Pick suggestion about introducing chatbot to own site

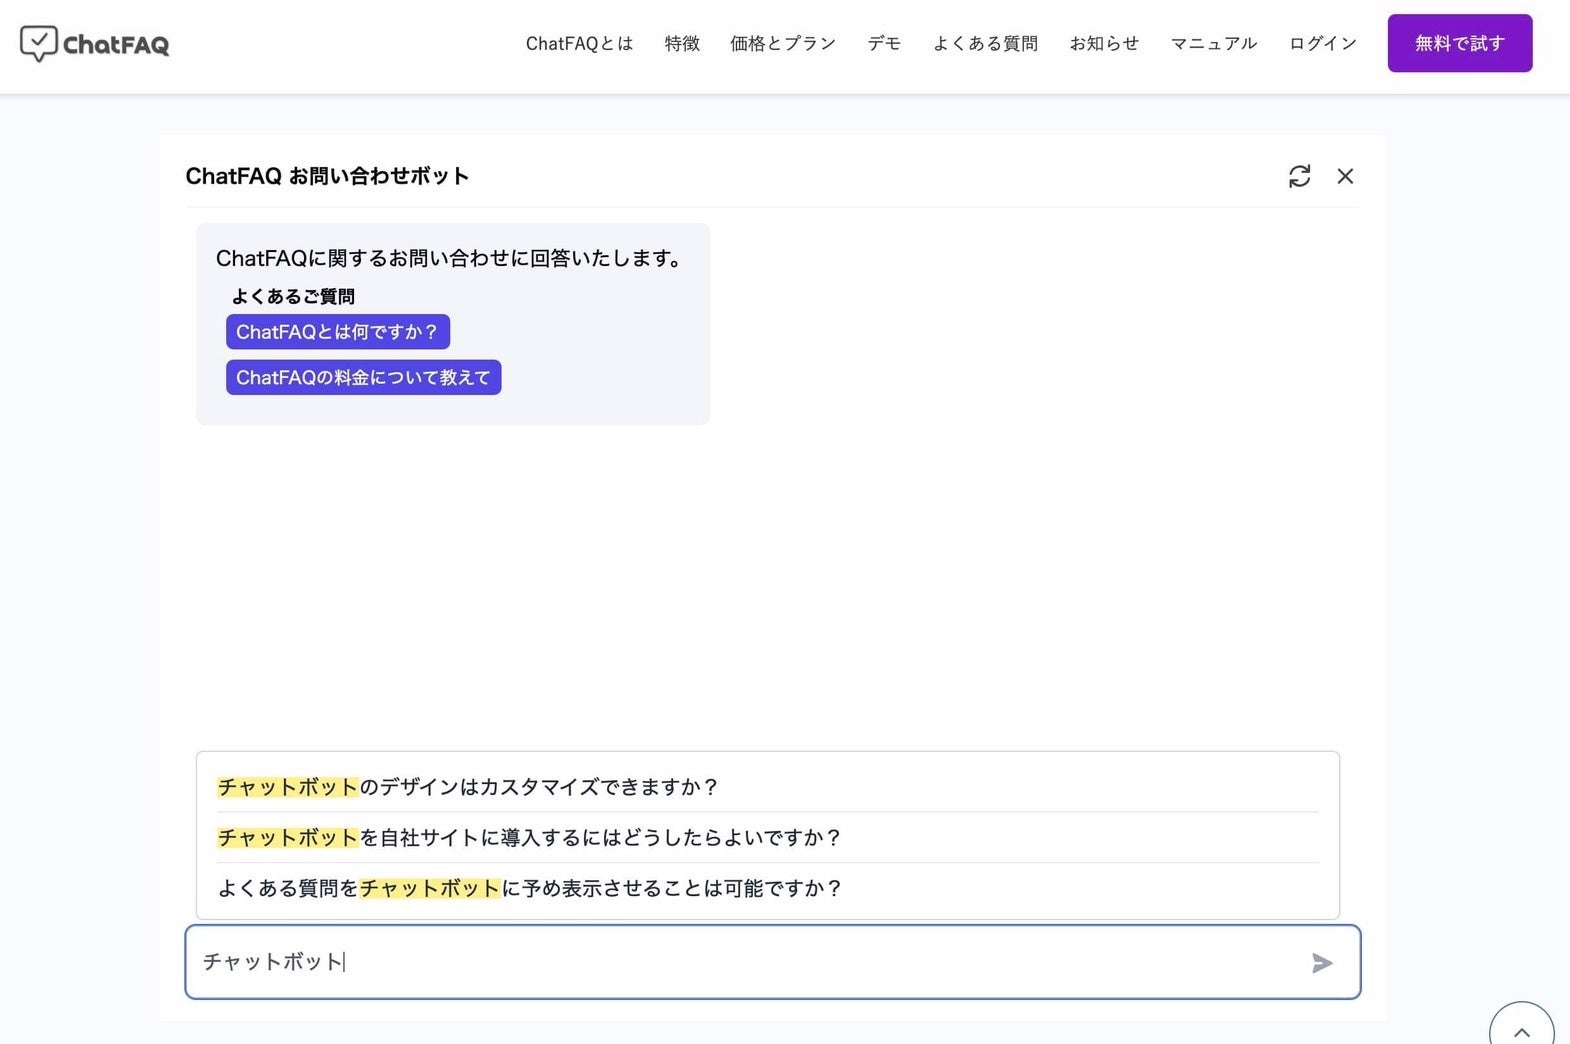(529, 837)
